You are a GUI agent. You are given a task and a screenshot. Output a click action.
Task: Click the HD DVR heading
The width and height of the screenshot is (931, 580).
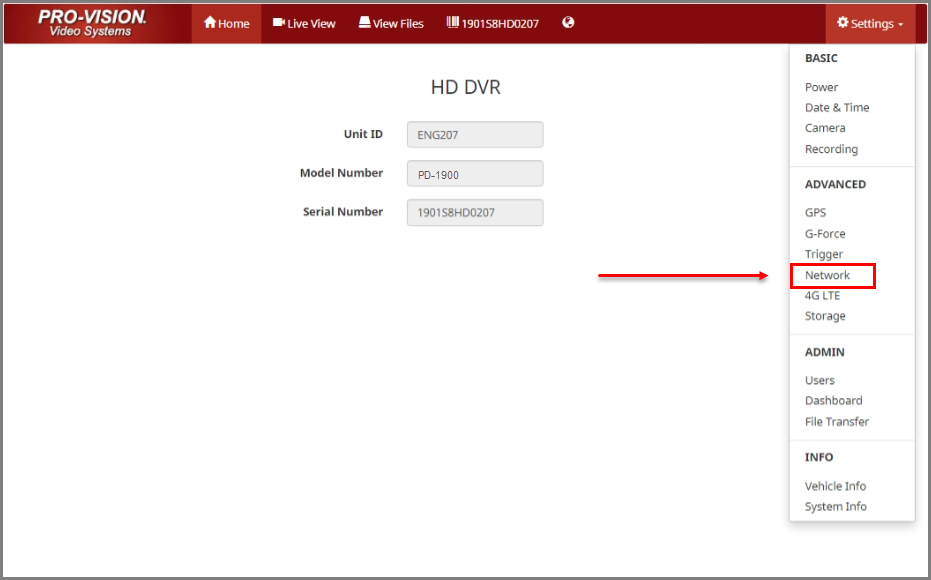[466, 87]
